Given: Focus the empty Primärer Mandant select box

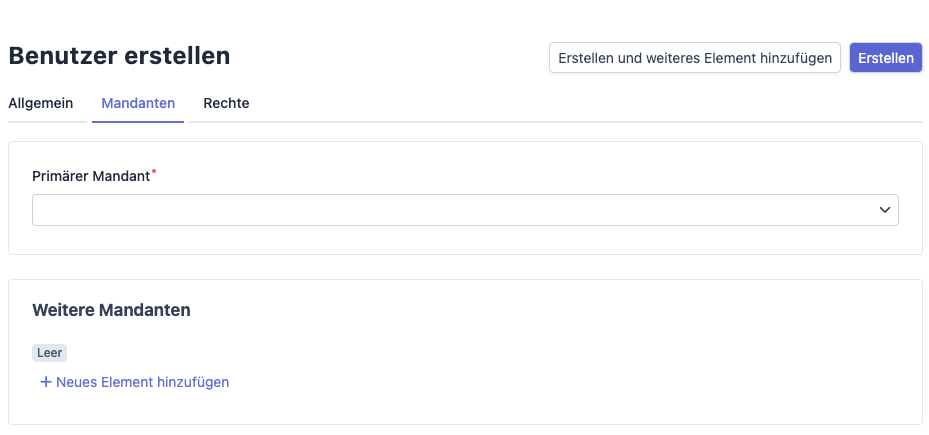Looking at the screenshot, I should pyautogui.click(x=465, y=210).
